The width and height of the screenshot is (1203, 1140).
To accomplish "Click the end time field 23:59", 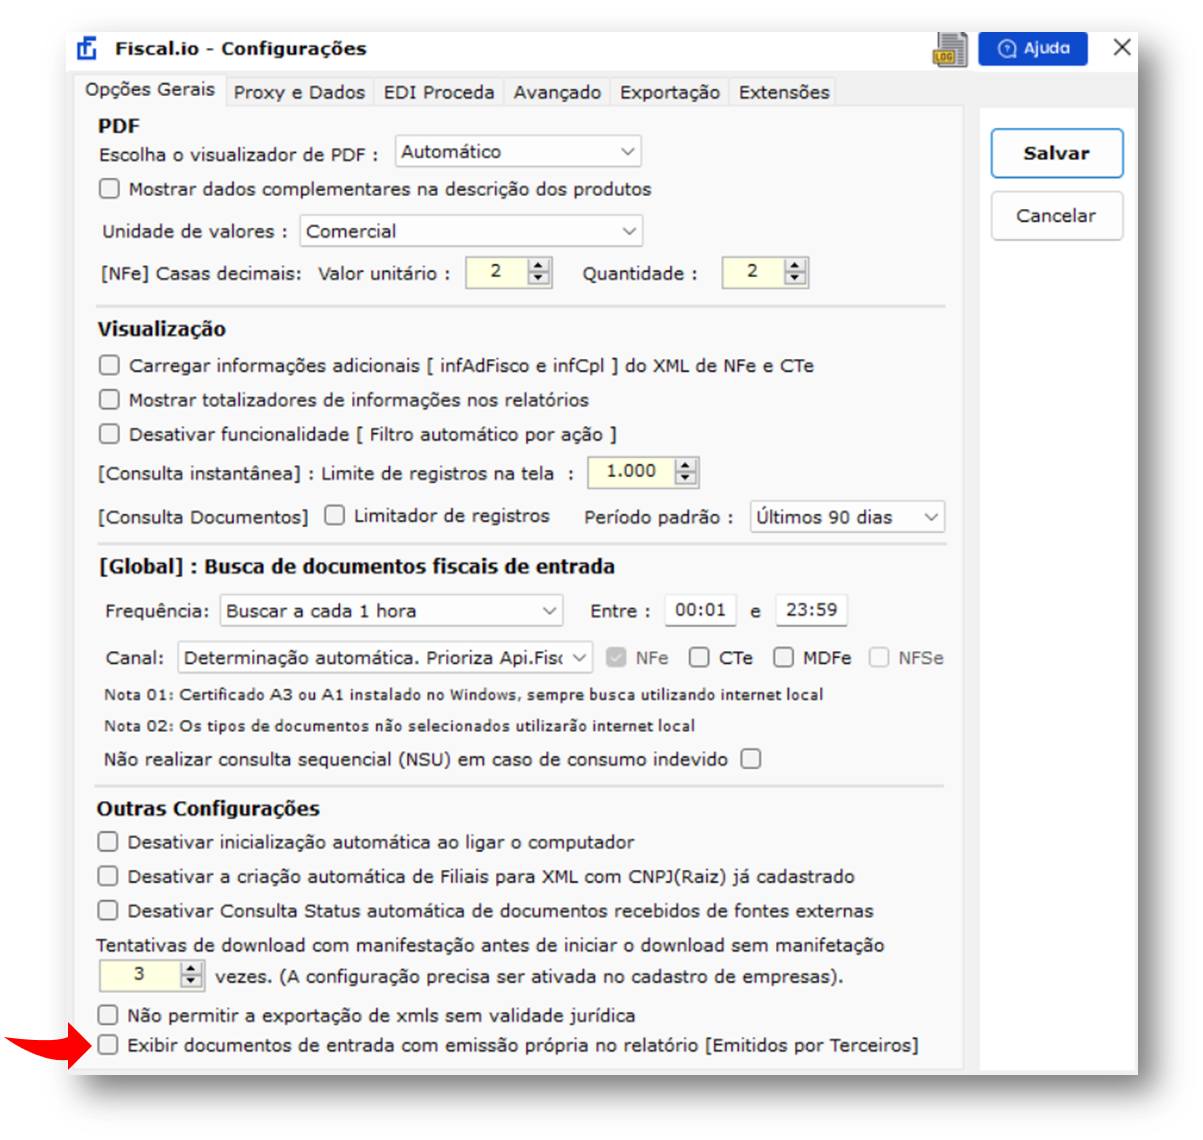I will (812, 610).
